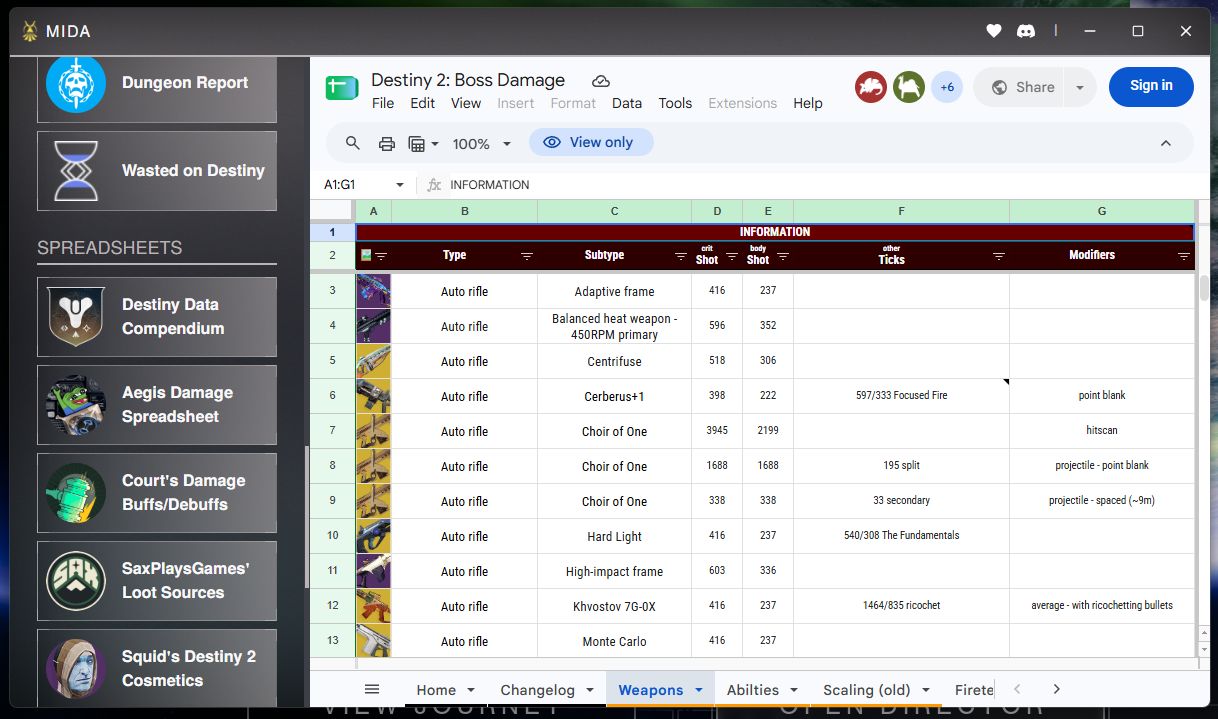Open the Tools menu

coord(675,103)
